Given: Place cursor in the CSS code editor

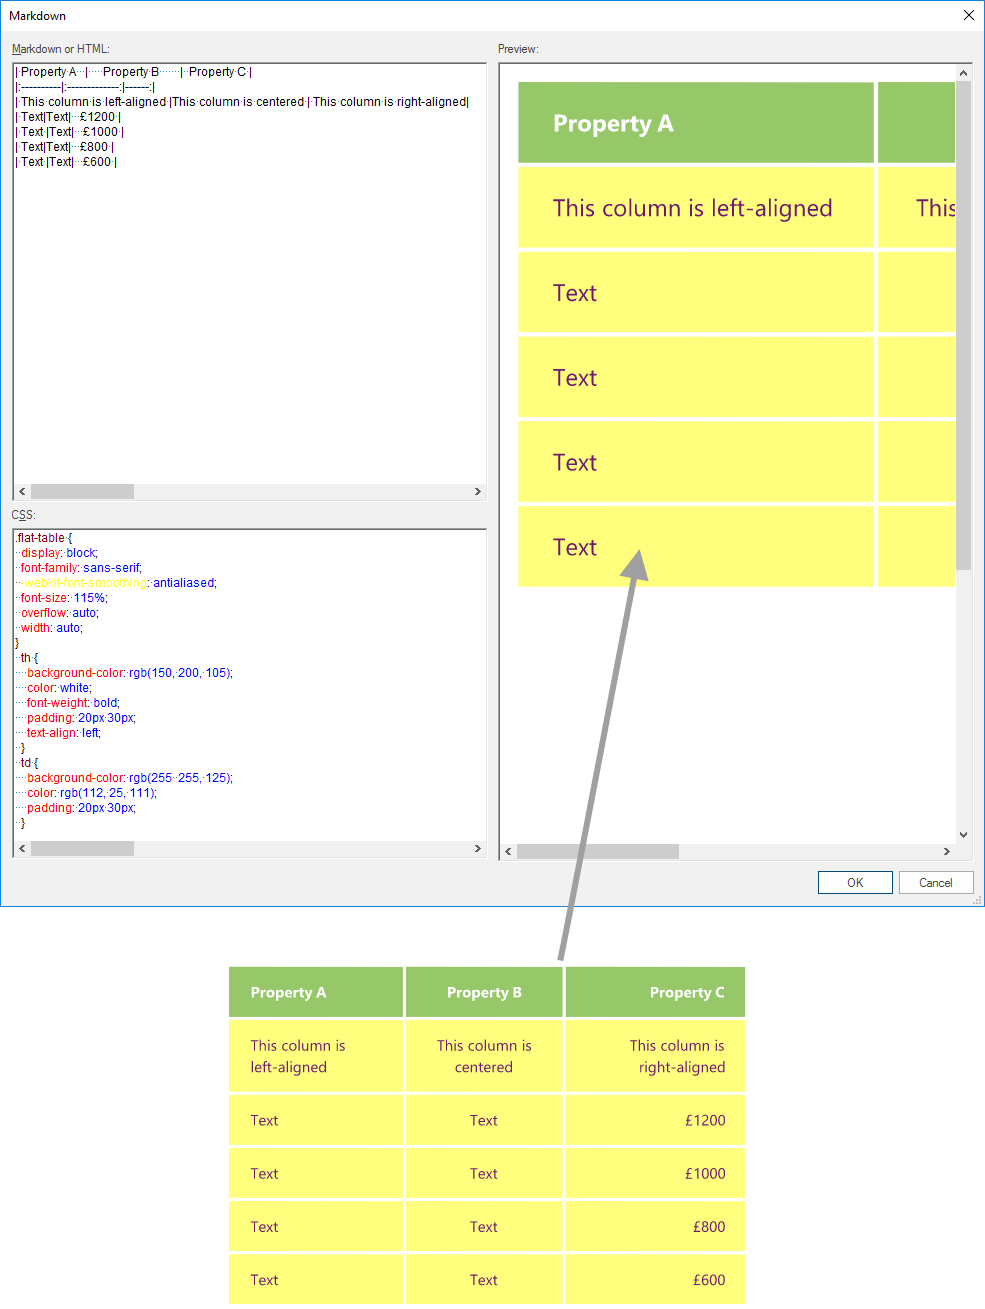Looking at the screenshot, I should (x=300, y=700).
